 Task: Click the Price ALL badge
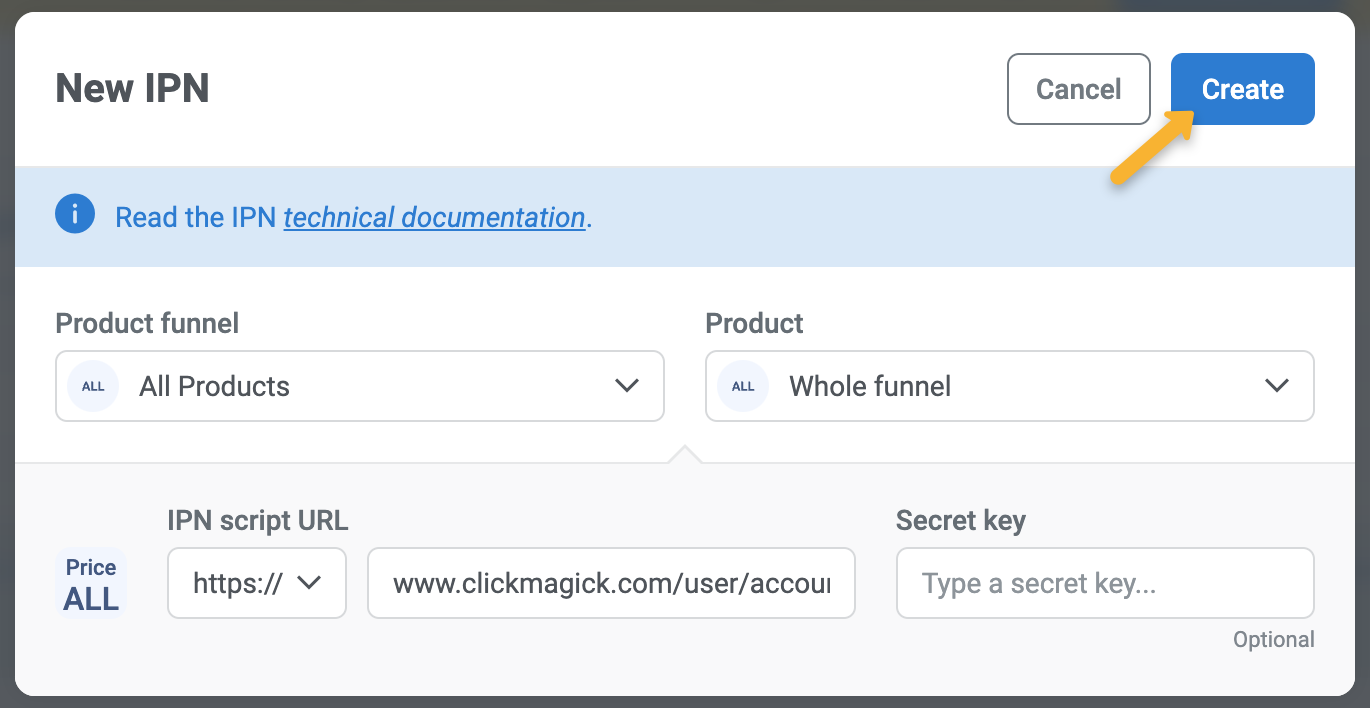pos(91,584)
